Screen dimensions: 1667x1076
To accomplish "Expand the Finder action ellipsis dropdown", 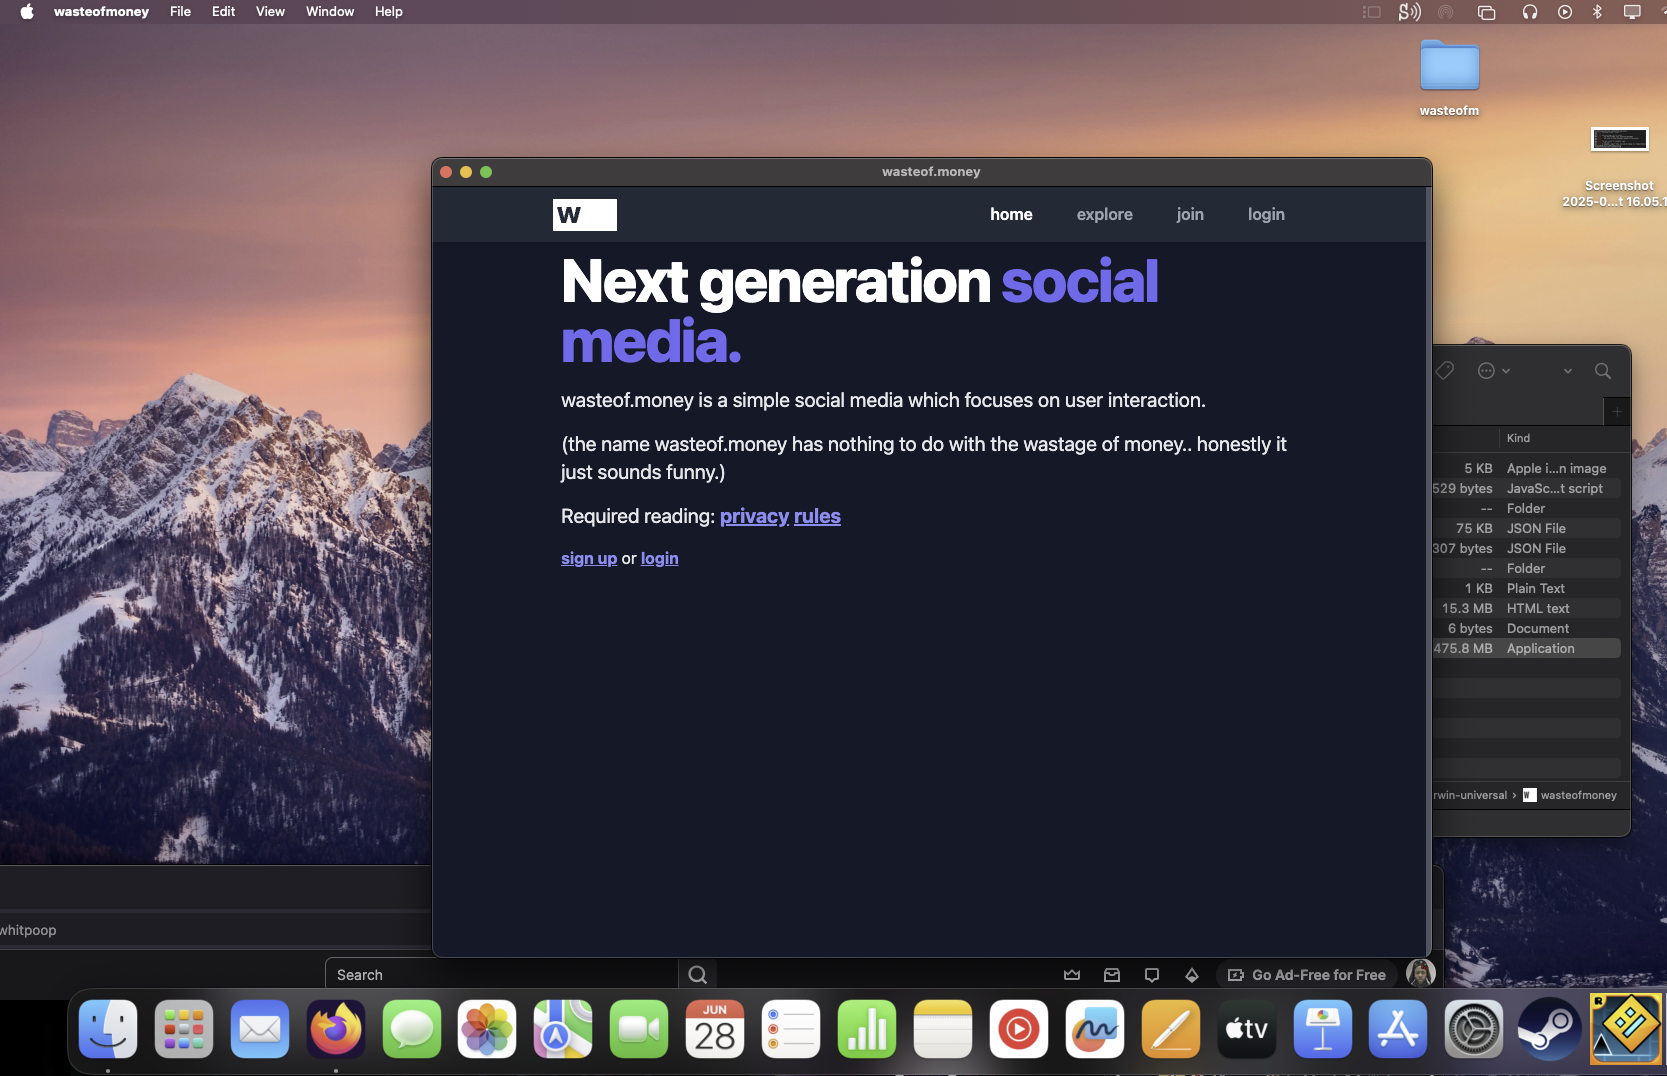I will coord(1493,371).
